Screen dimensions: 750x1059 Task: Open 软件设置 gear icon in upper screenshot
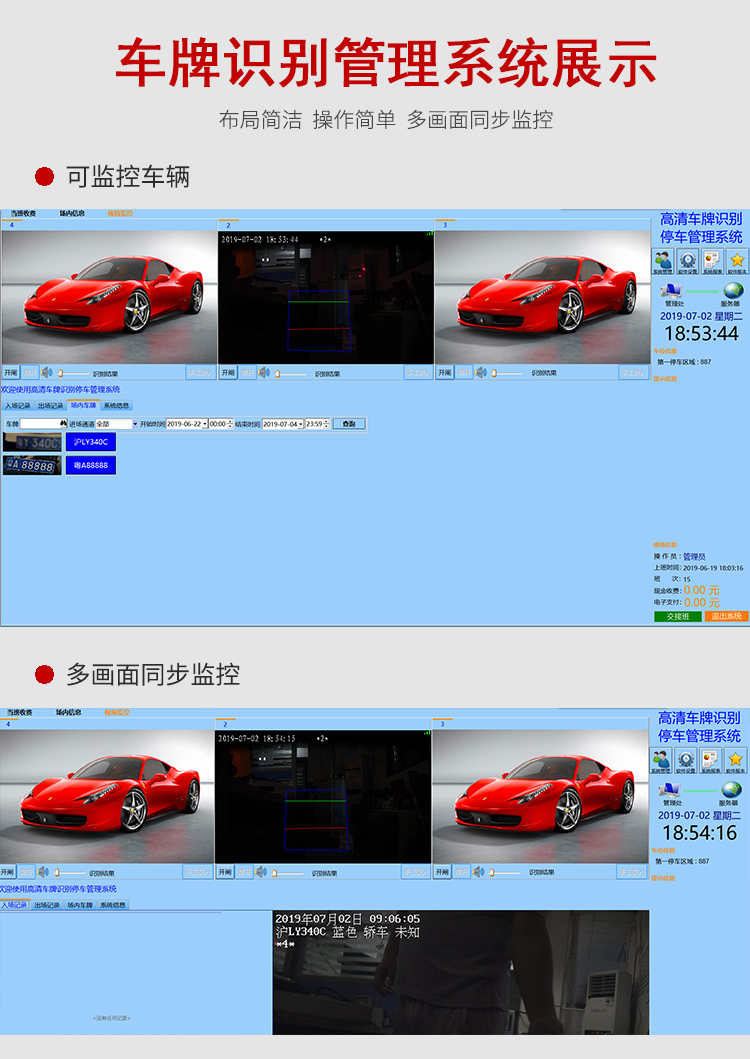point(688,261)
